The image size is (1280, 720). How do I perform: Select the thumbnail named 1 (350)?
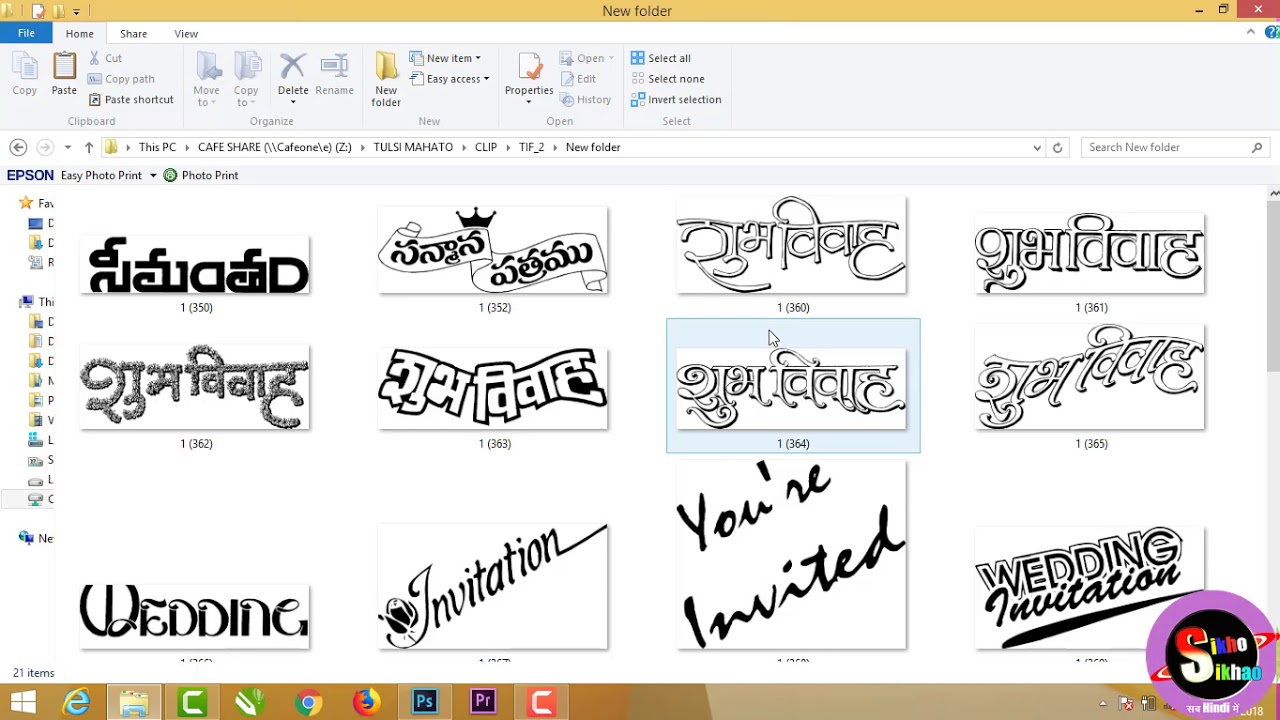[x=196, y=265]
